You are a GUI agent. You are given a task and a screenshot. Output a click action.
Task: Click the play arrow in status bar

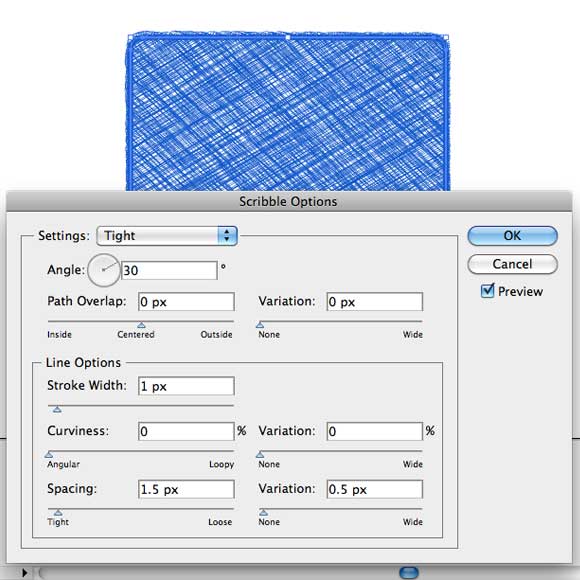pyautogui.click(x=24, y=573)
